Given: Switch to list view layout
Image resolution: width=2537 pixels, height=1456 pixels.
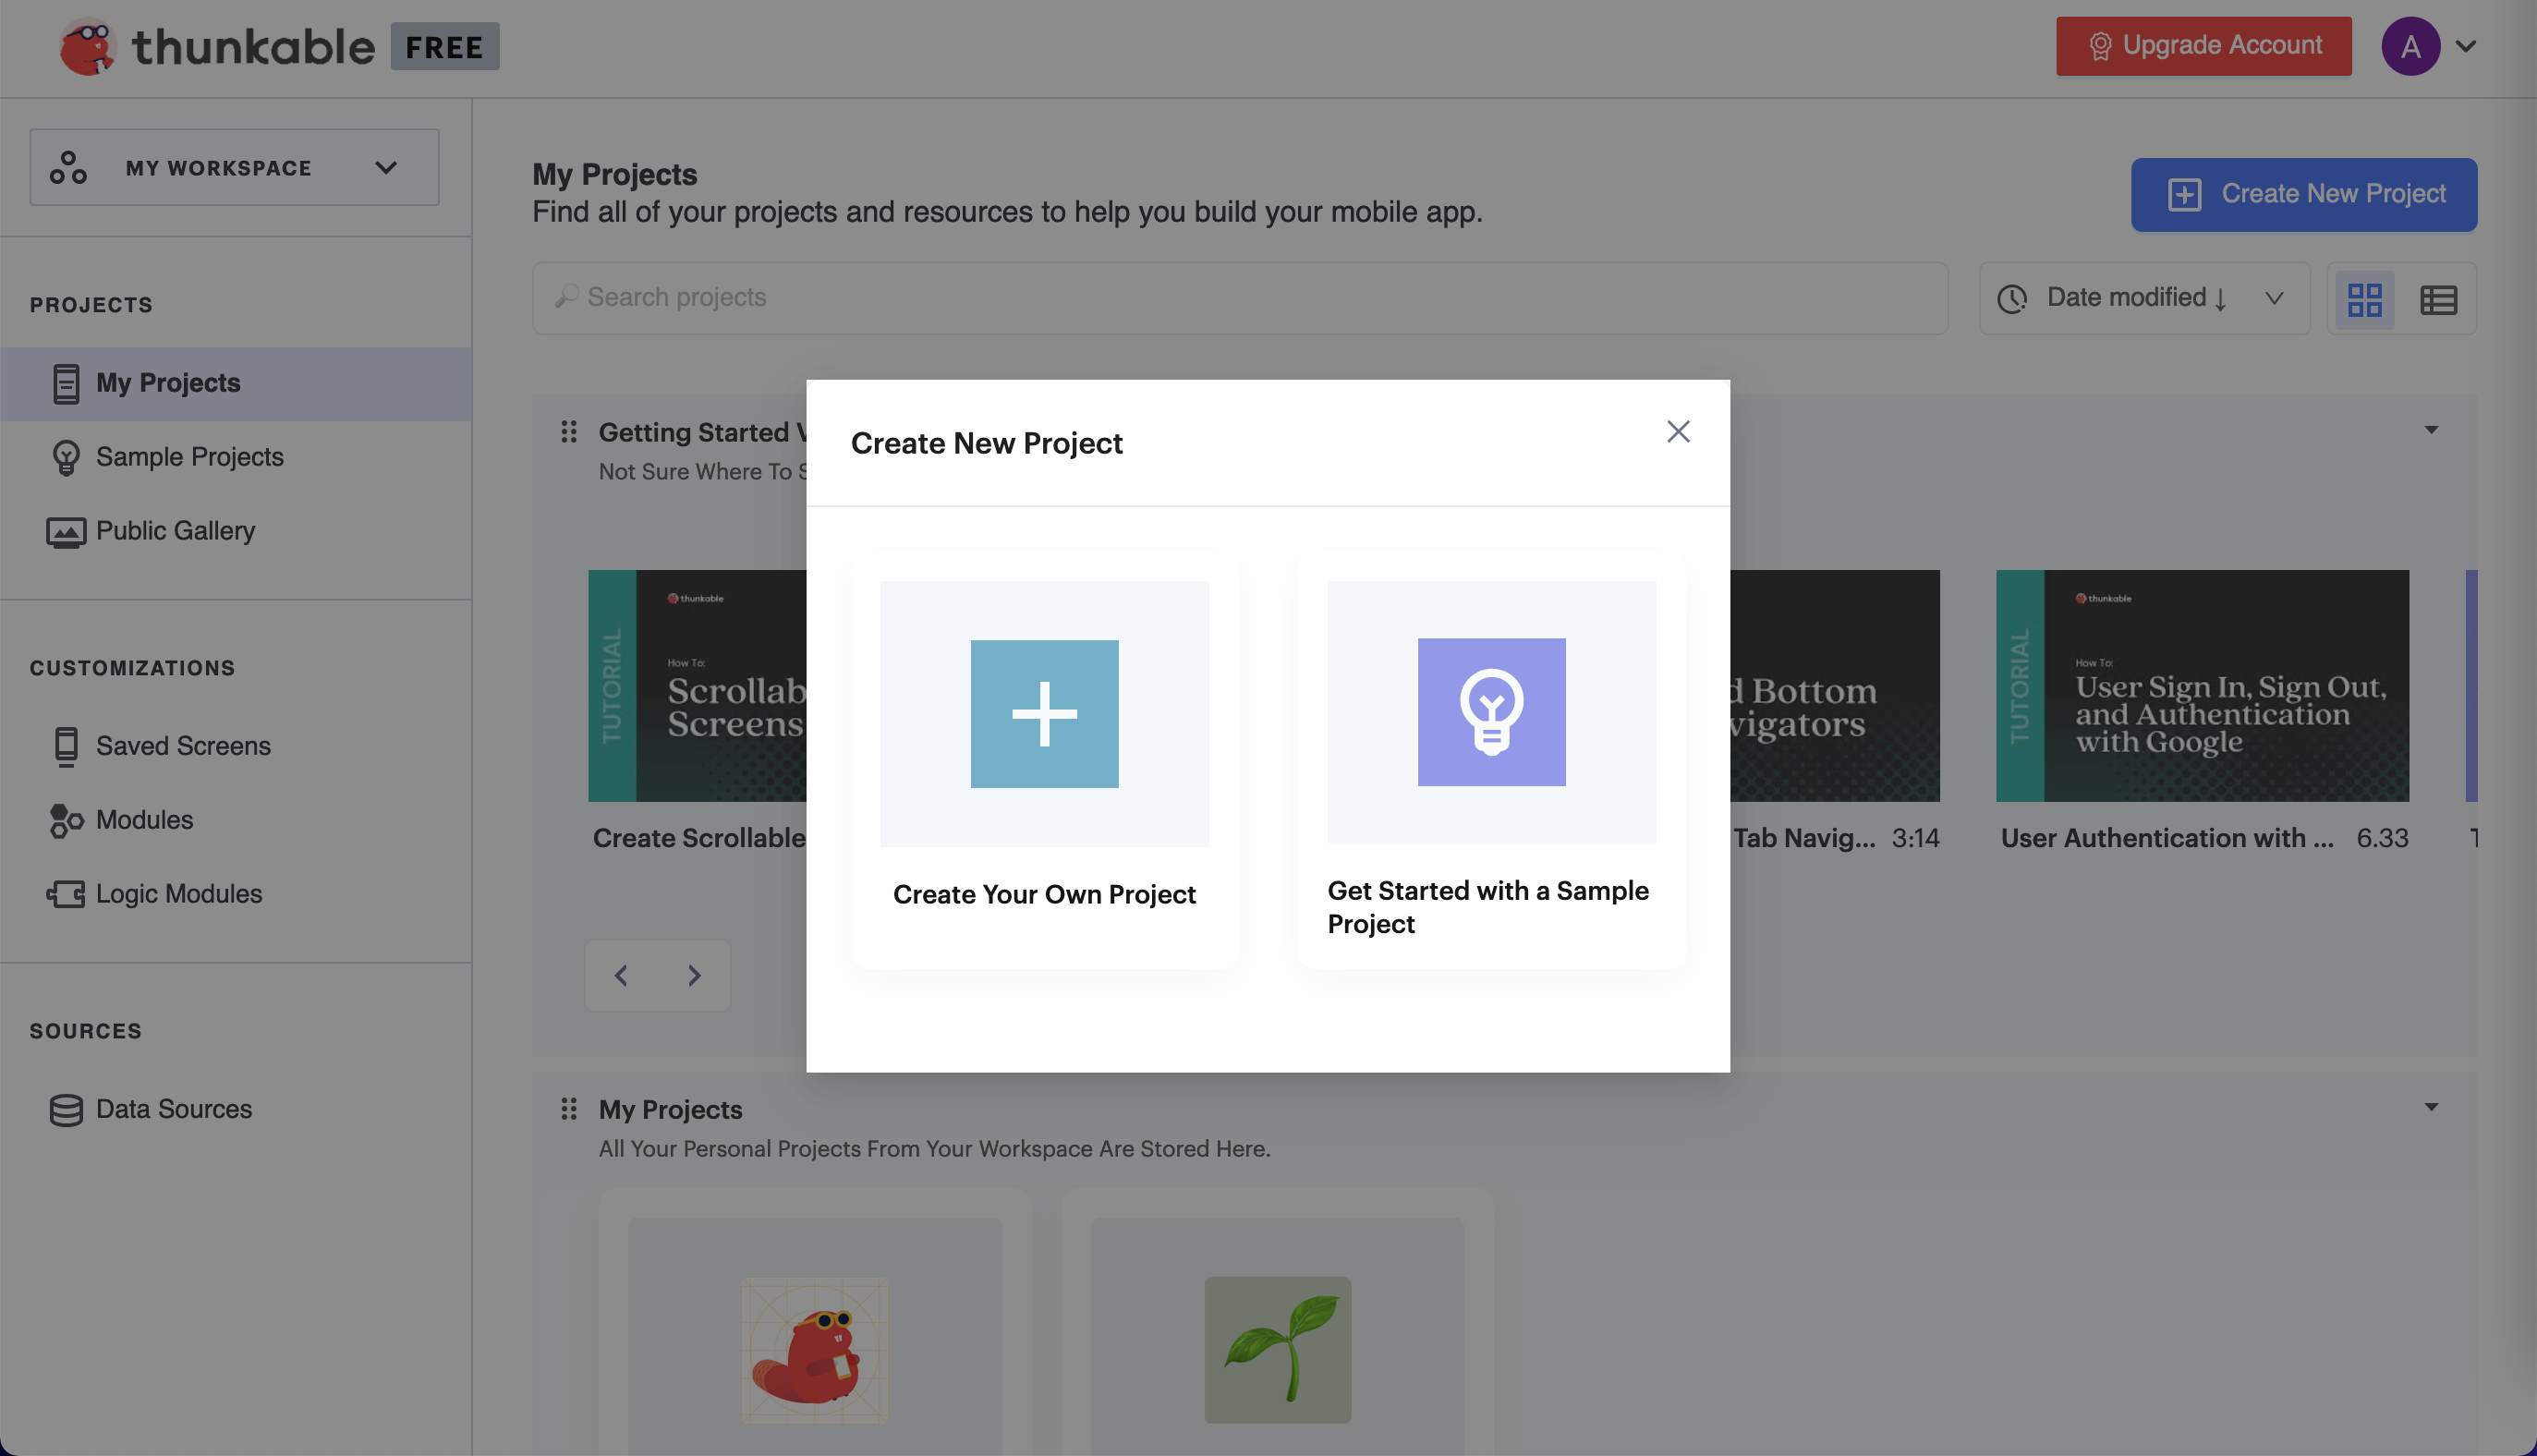Looking at the screenshot, I should 2437,299.
